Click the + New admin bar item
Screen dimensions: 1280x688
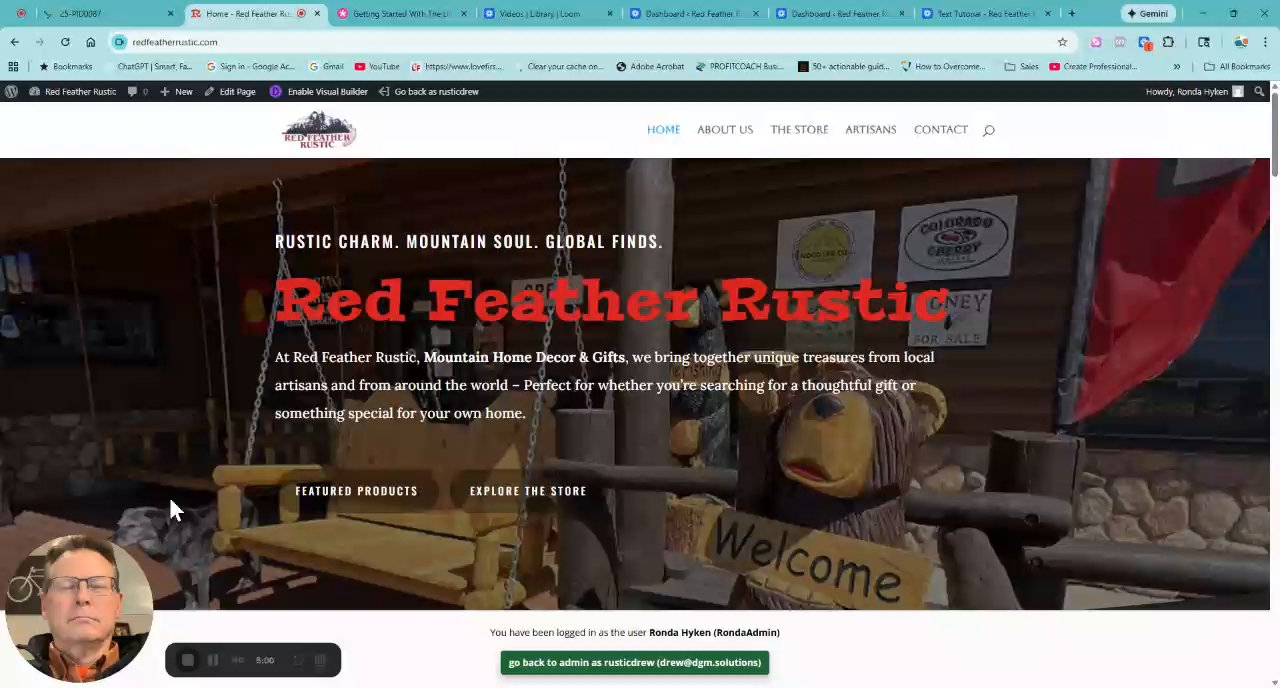point(176,91)
